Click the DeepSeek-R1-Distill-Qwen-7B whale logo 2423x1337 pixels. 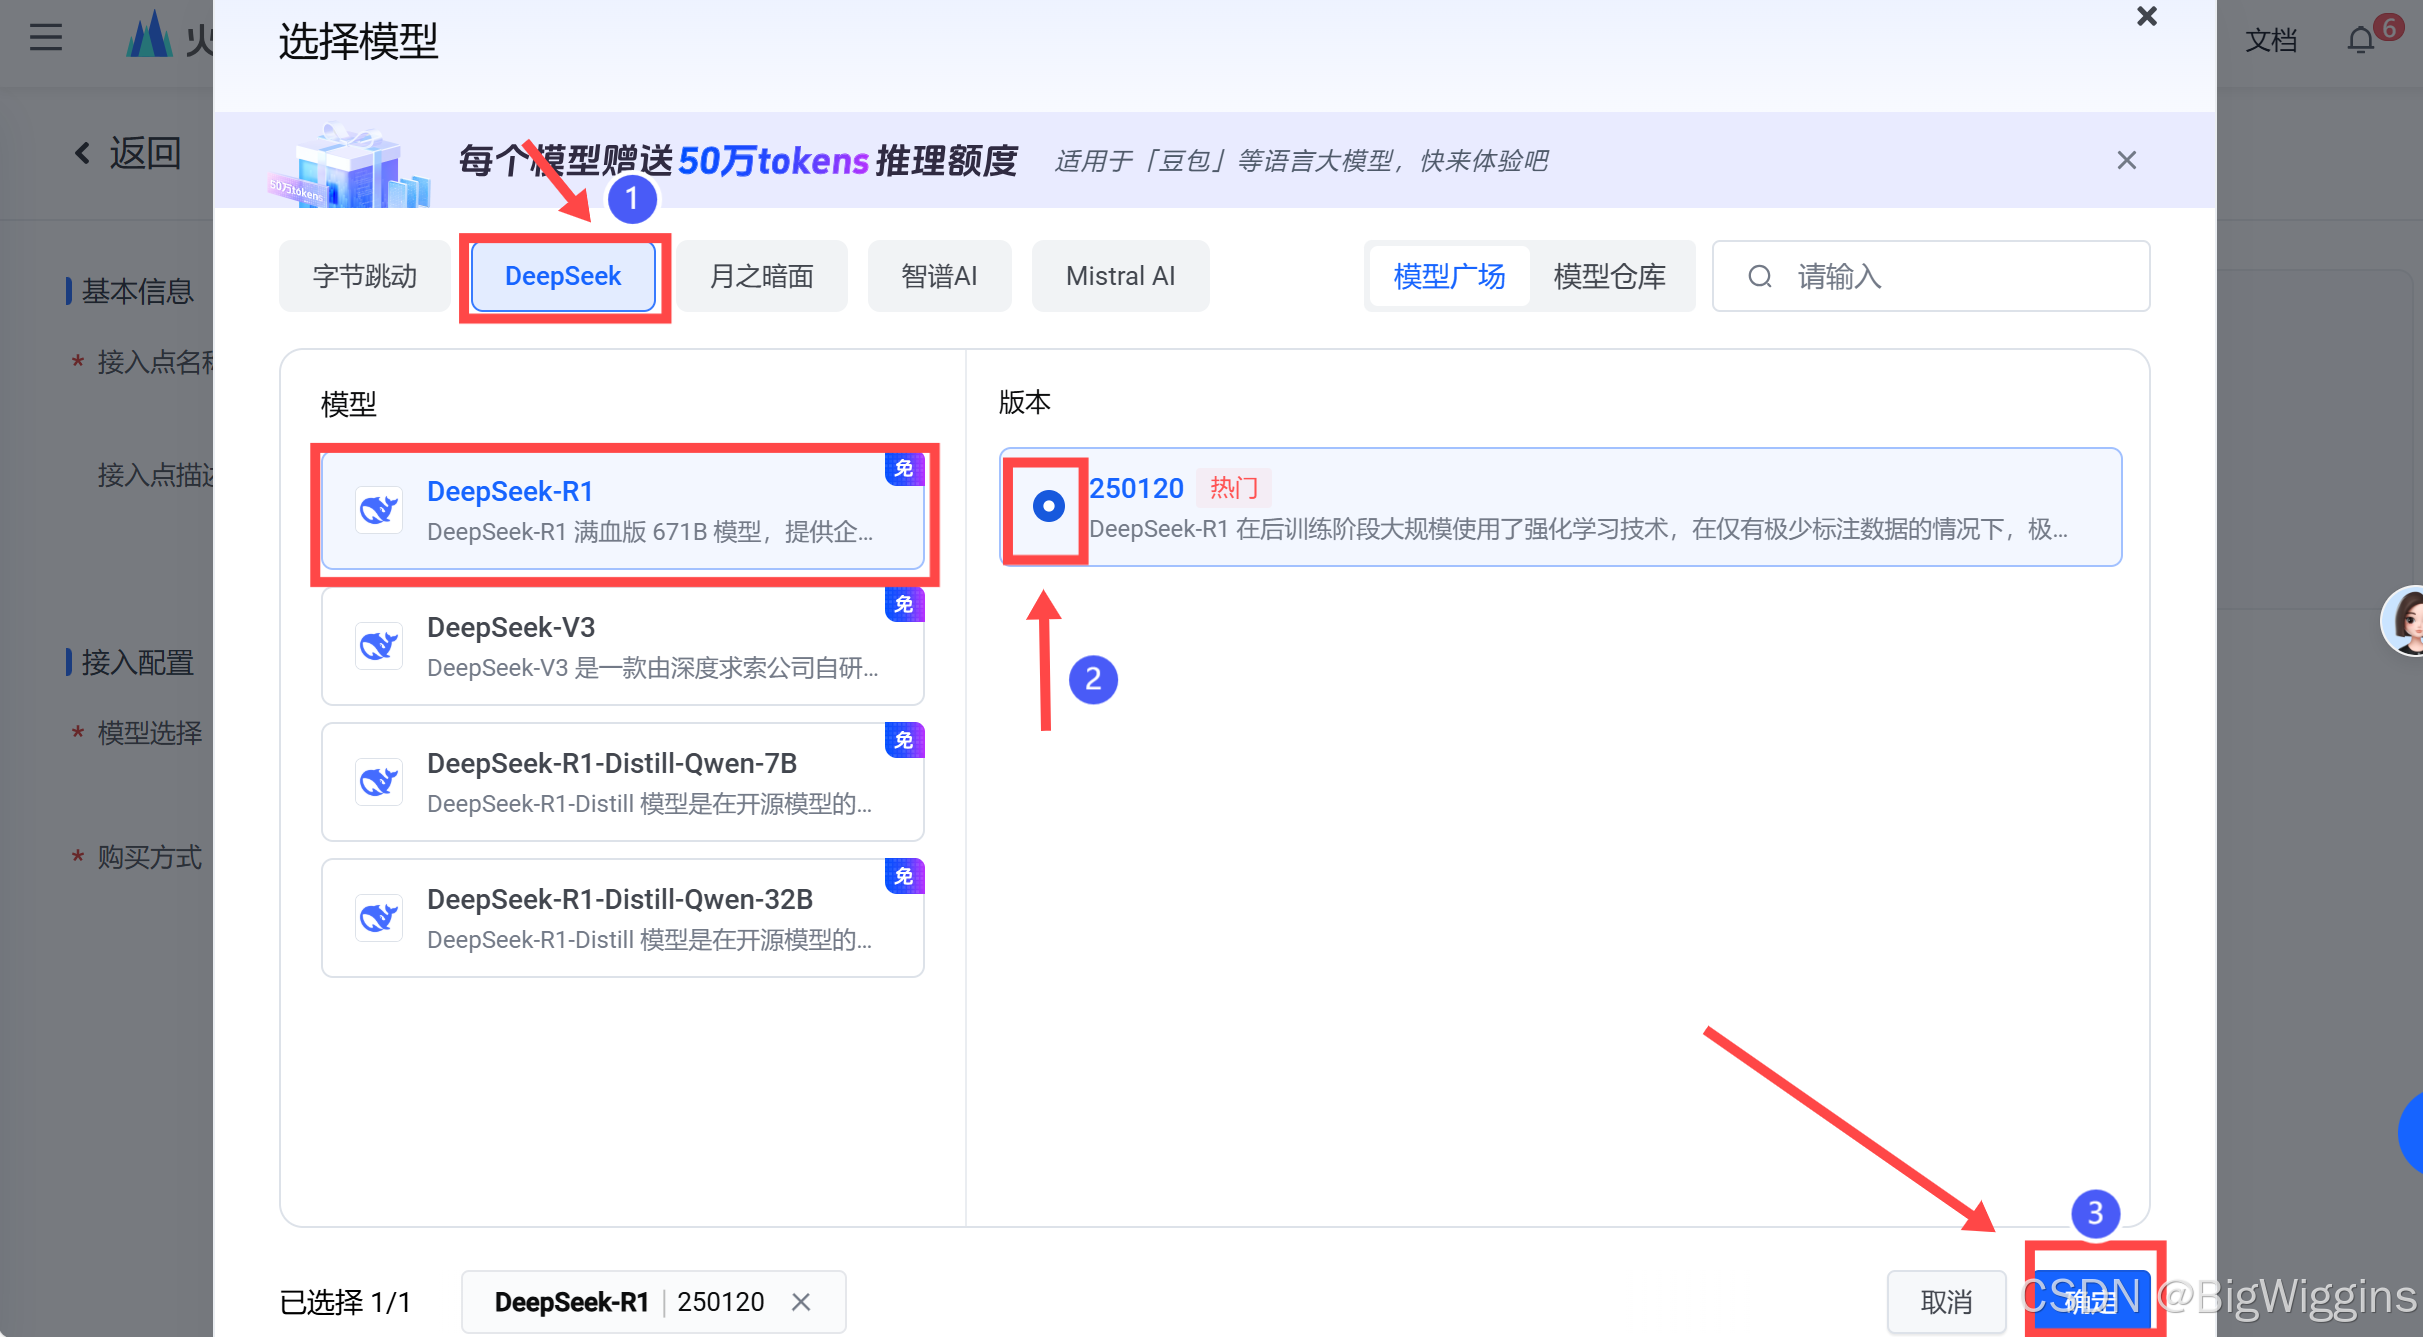pos(379,782)
